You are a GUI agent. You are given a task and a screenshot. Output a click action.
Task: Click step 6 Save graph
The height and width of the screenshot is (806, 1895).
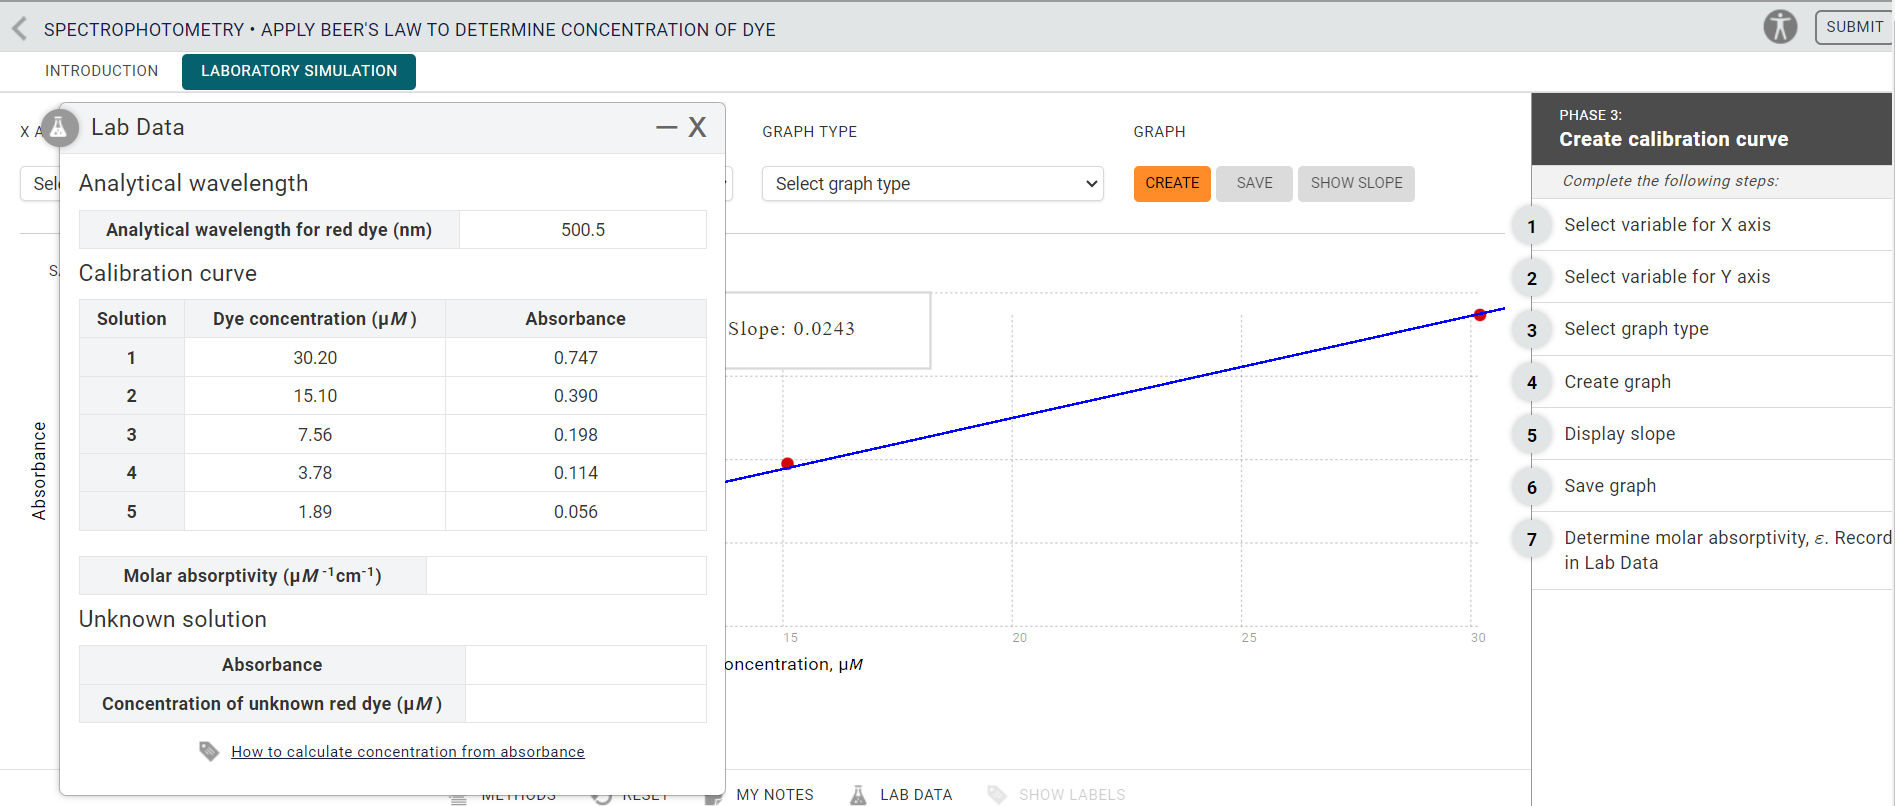(x=1610, y=486)
